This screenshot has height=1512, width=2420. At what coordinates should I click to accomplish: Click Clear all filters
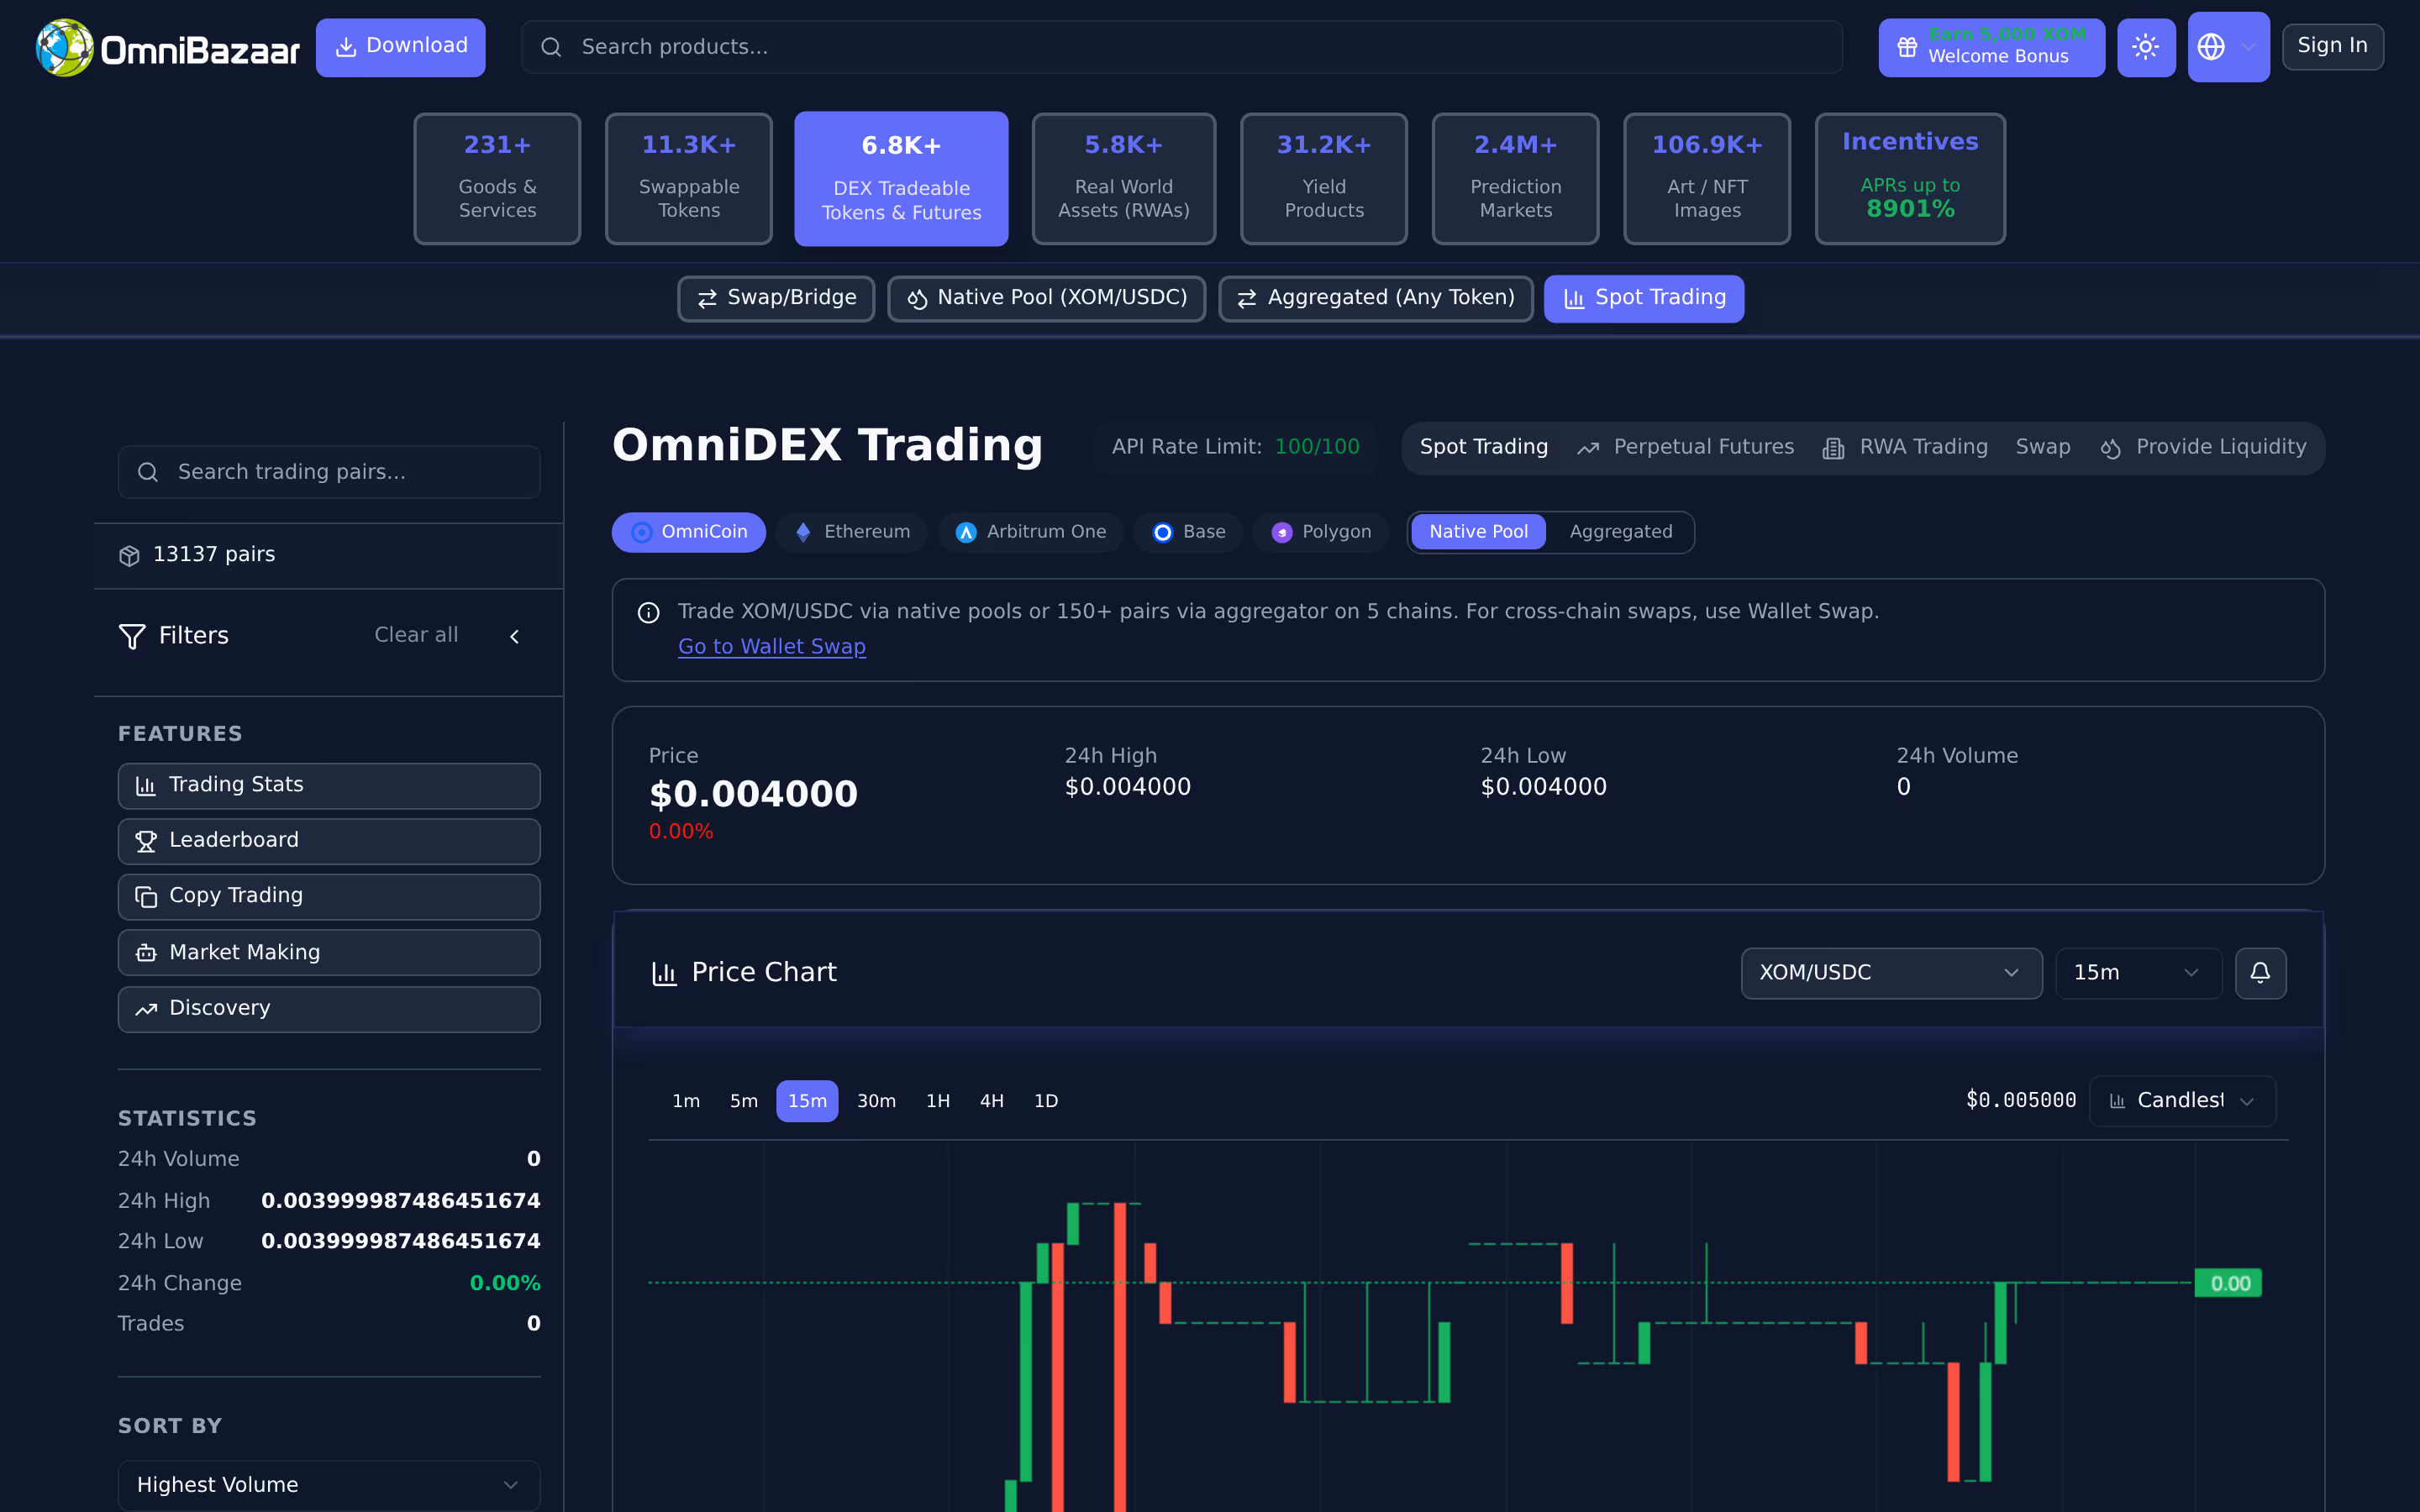coord(416,636)
